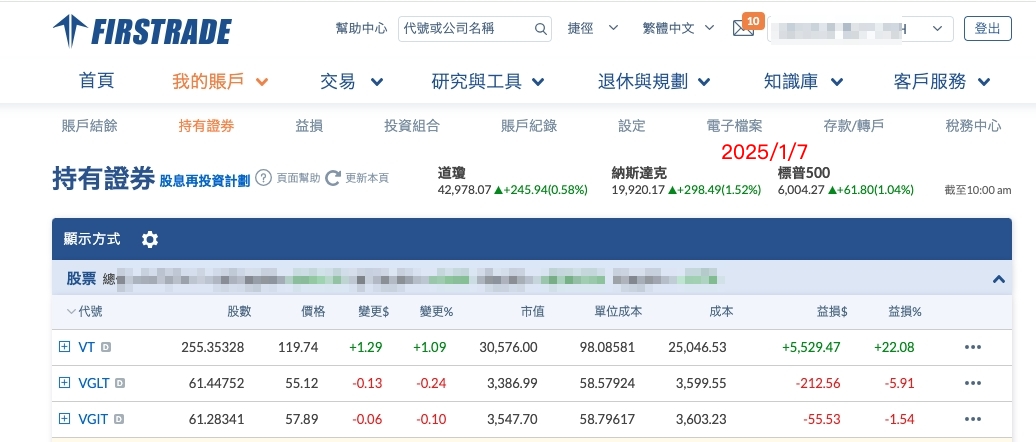This screenshot has width=1036, height=442.
Task: Open 股息再投資計劃 link
Action: (205, 180)
